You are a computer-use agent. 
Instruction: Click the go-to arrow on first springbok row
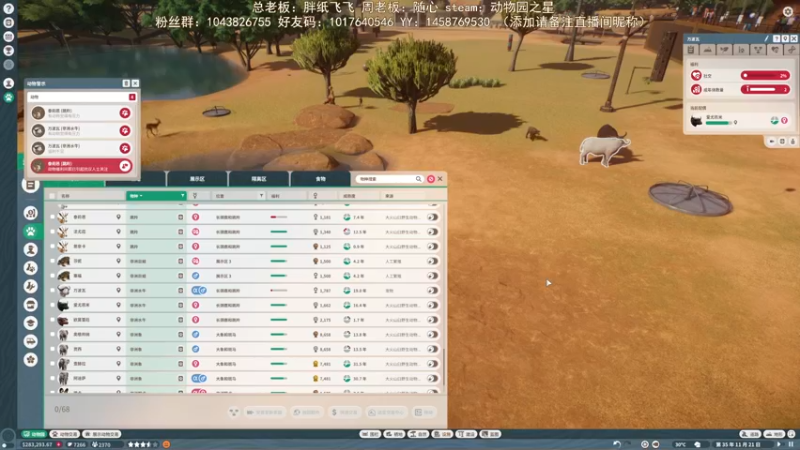point(433,217)
